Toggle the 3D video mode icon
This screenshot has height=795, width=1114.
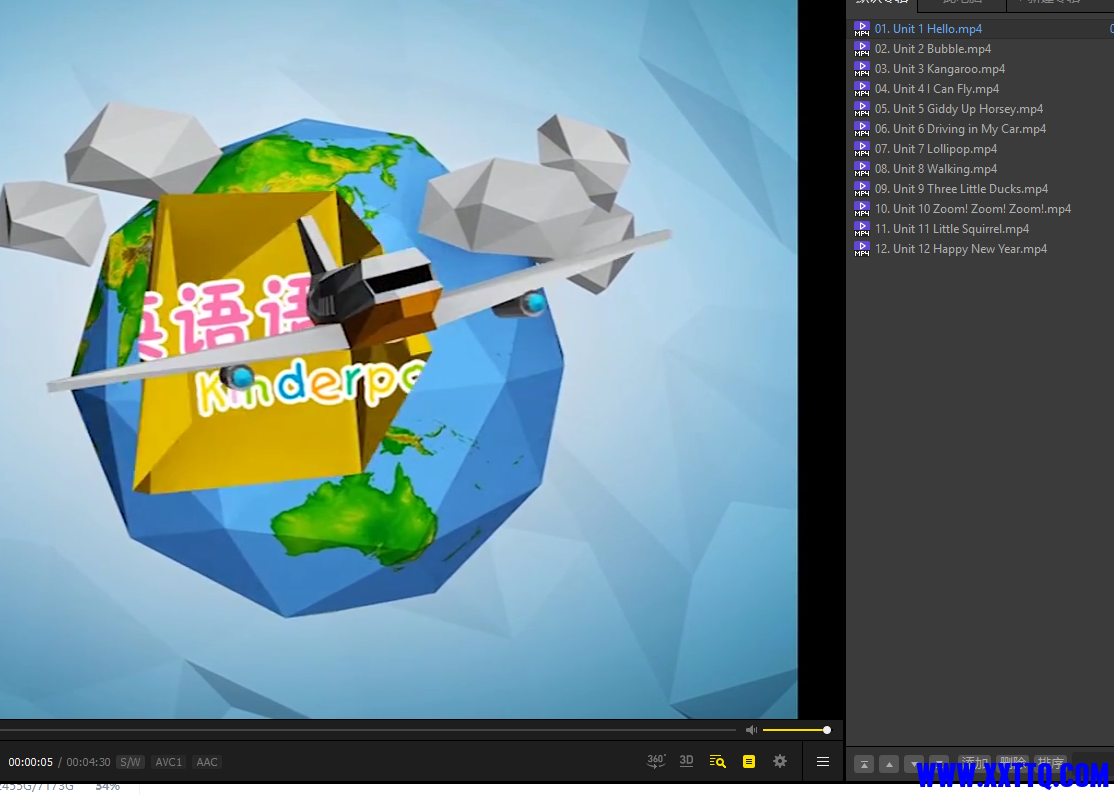(686, 761)
